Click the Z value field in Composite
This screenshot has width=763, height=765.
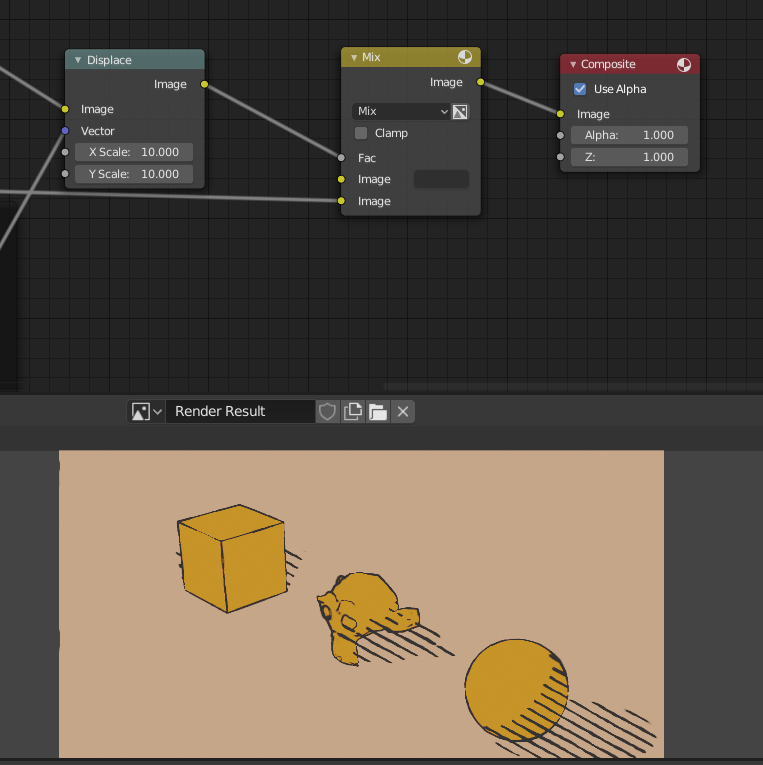629,157
